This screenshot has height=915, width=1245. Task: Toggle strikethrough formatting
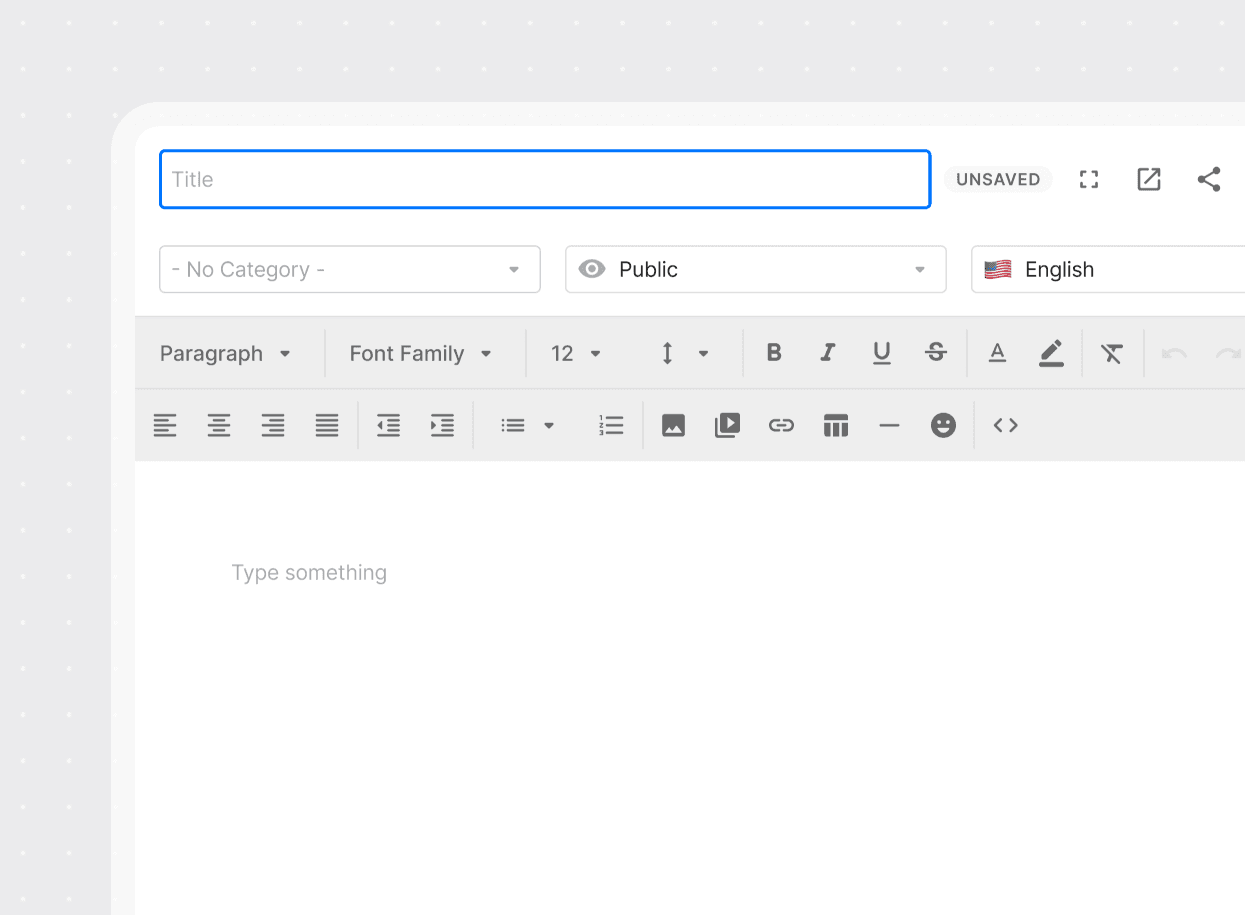pyautogui.click(x=936, y=353)
